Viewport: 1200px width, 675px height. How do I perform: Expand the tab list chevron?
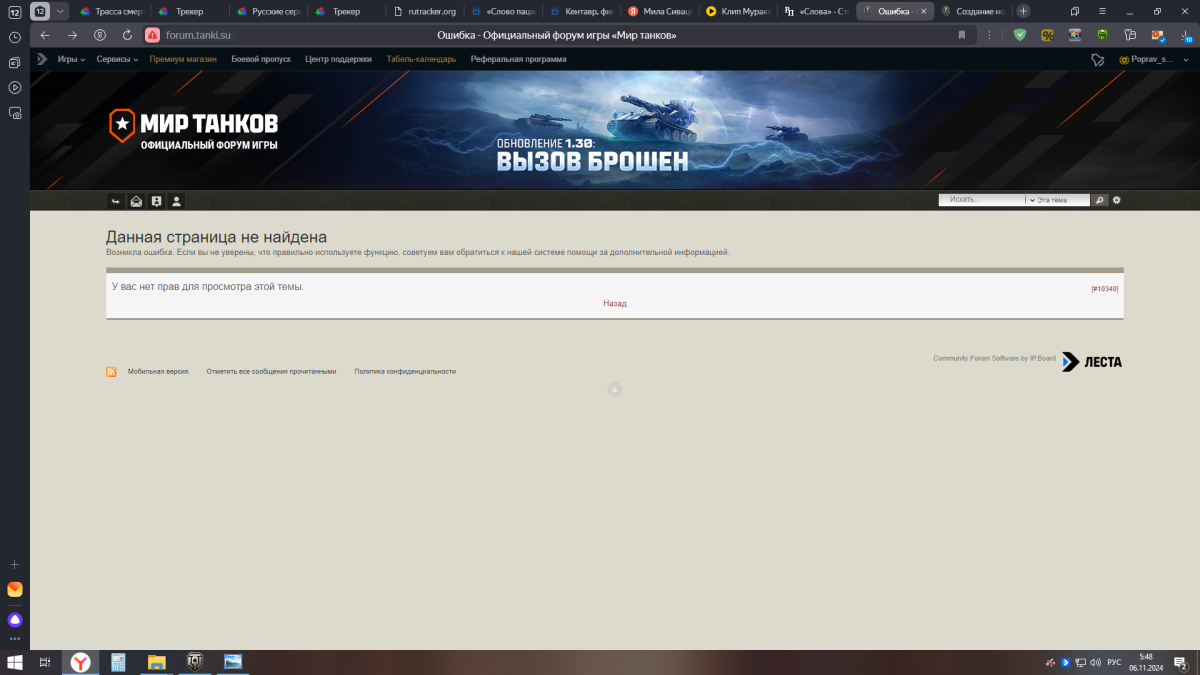(61, 11)
